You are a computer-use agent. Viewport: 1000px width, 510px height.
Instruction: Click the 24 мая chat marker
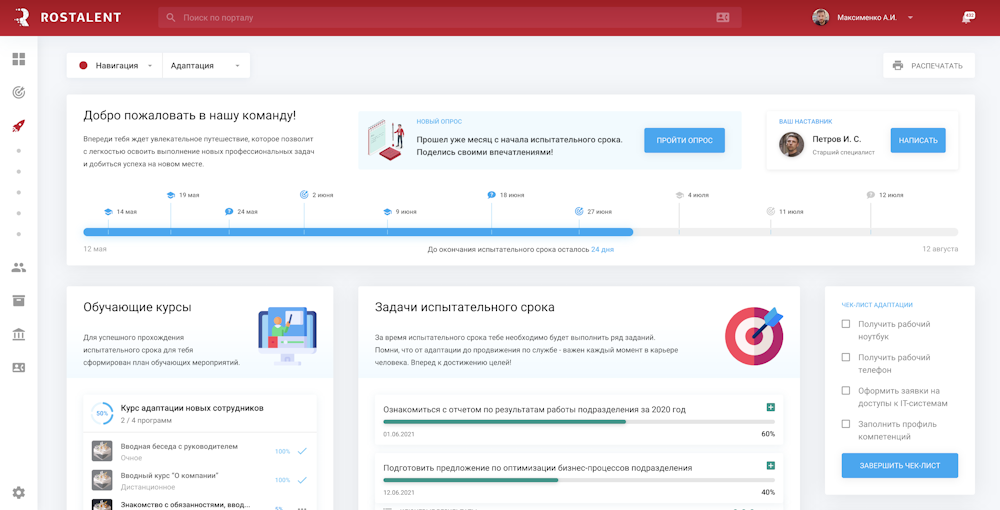pos(229,212)
